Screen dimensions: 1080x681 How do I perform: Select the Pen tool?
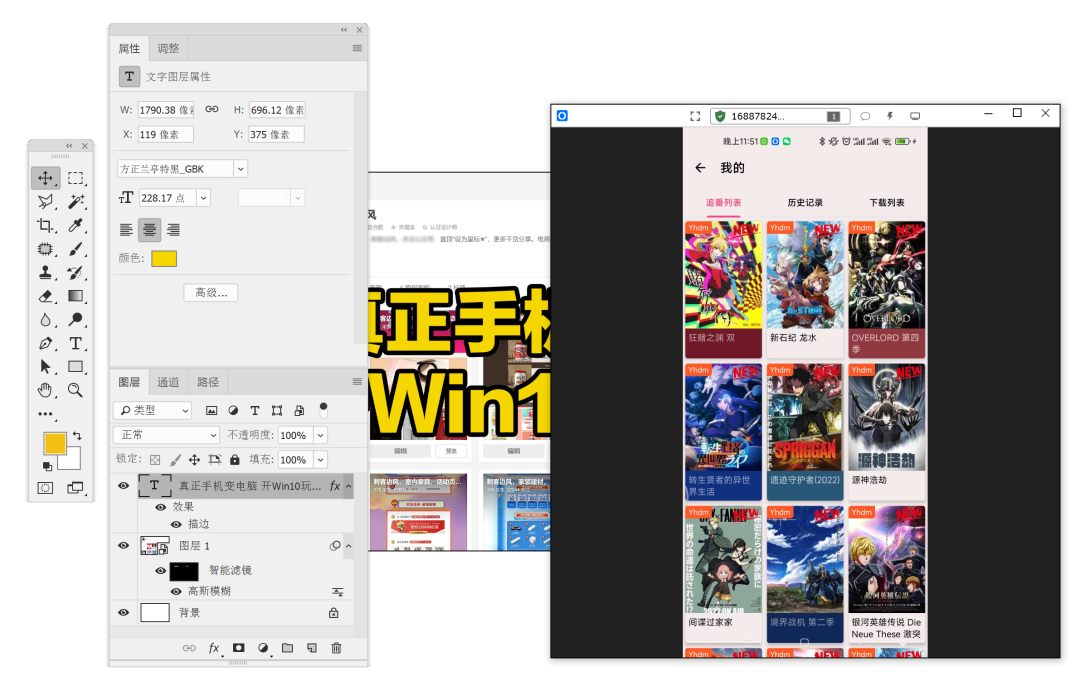[45, 343]
